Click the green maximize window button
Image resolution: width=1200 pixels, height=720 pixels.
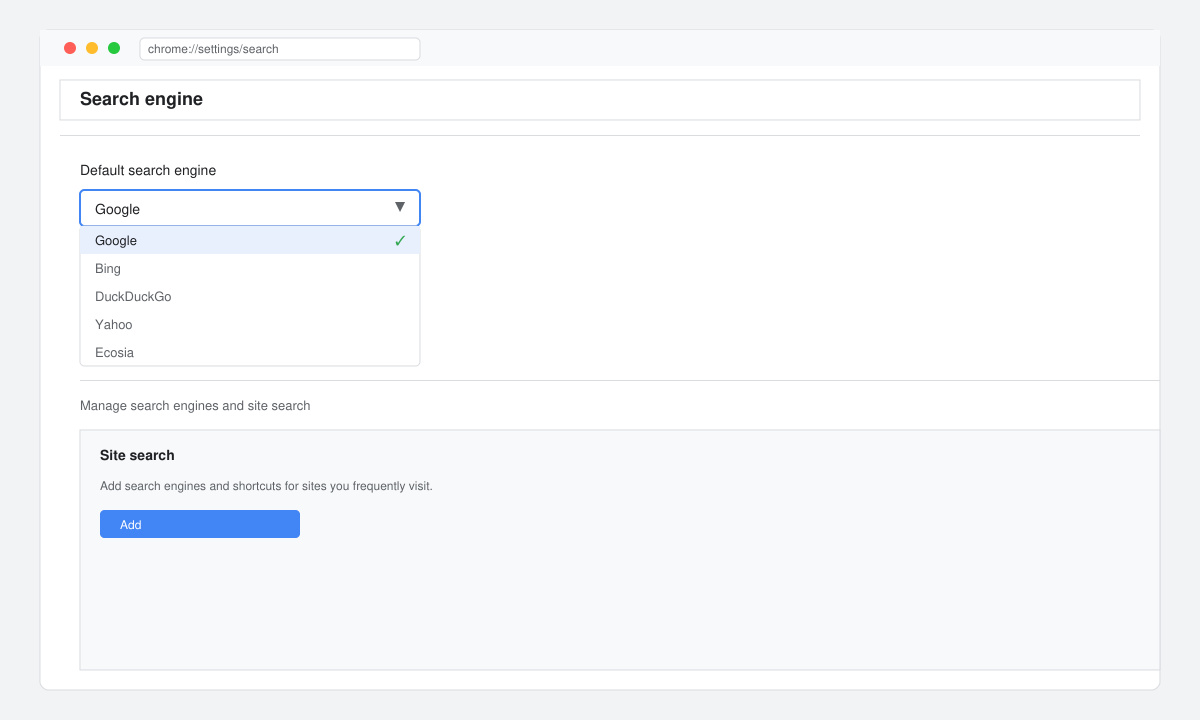114,48
